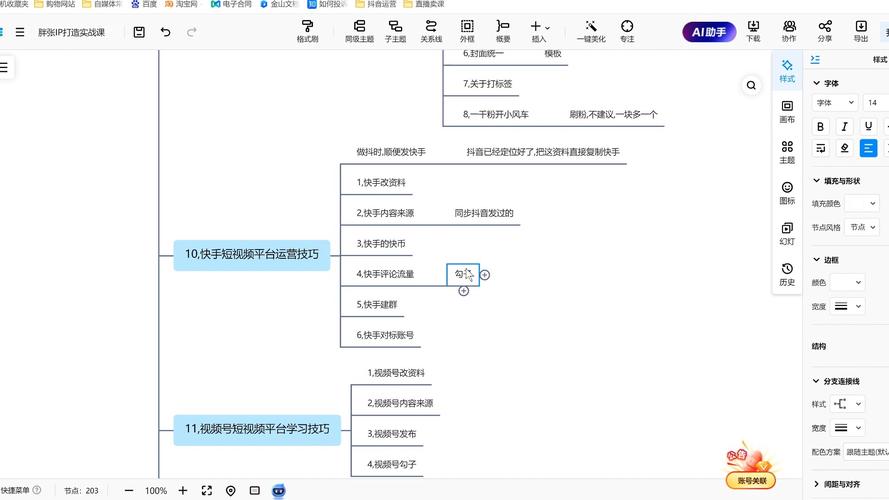The image size is (889, 500).
Task: Select node 11,视频号短视频平台学习技巧
Action: coord(257,429)
